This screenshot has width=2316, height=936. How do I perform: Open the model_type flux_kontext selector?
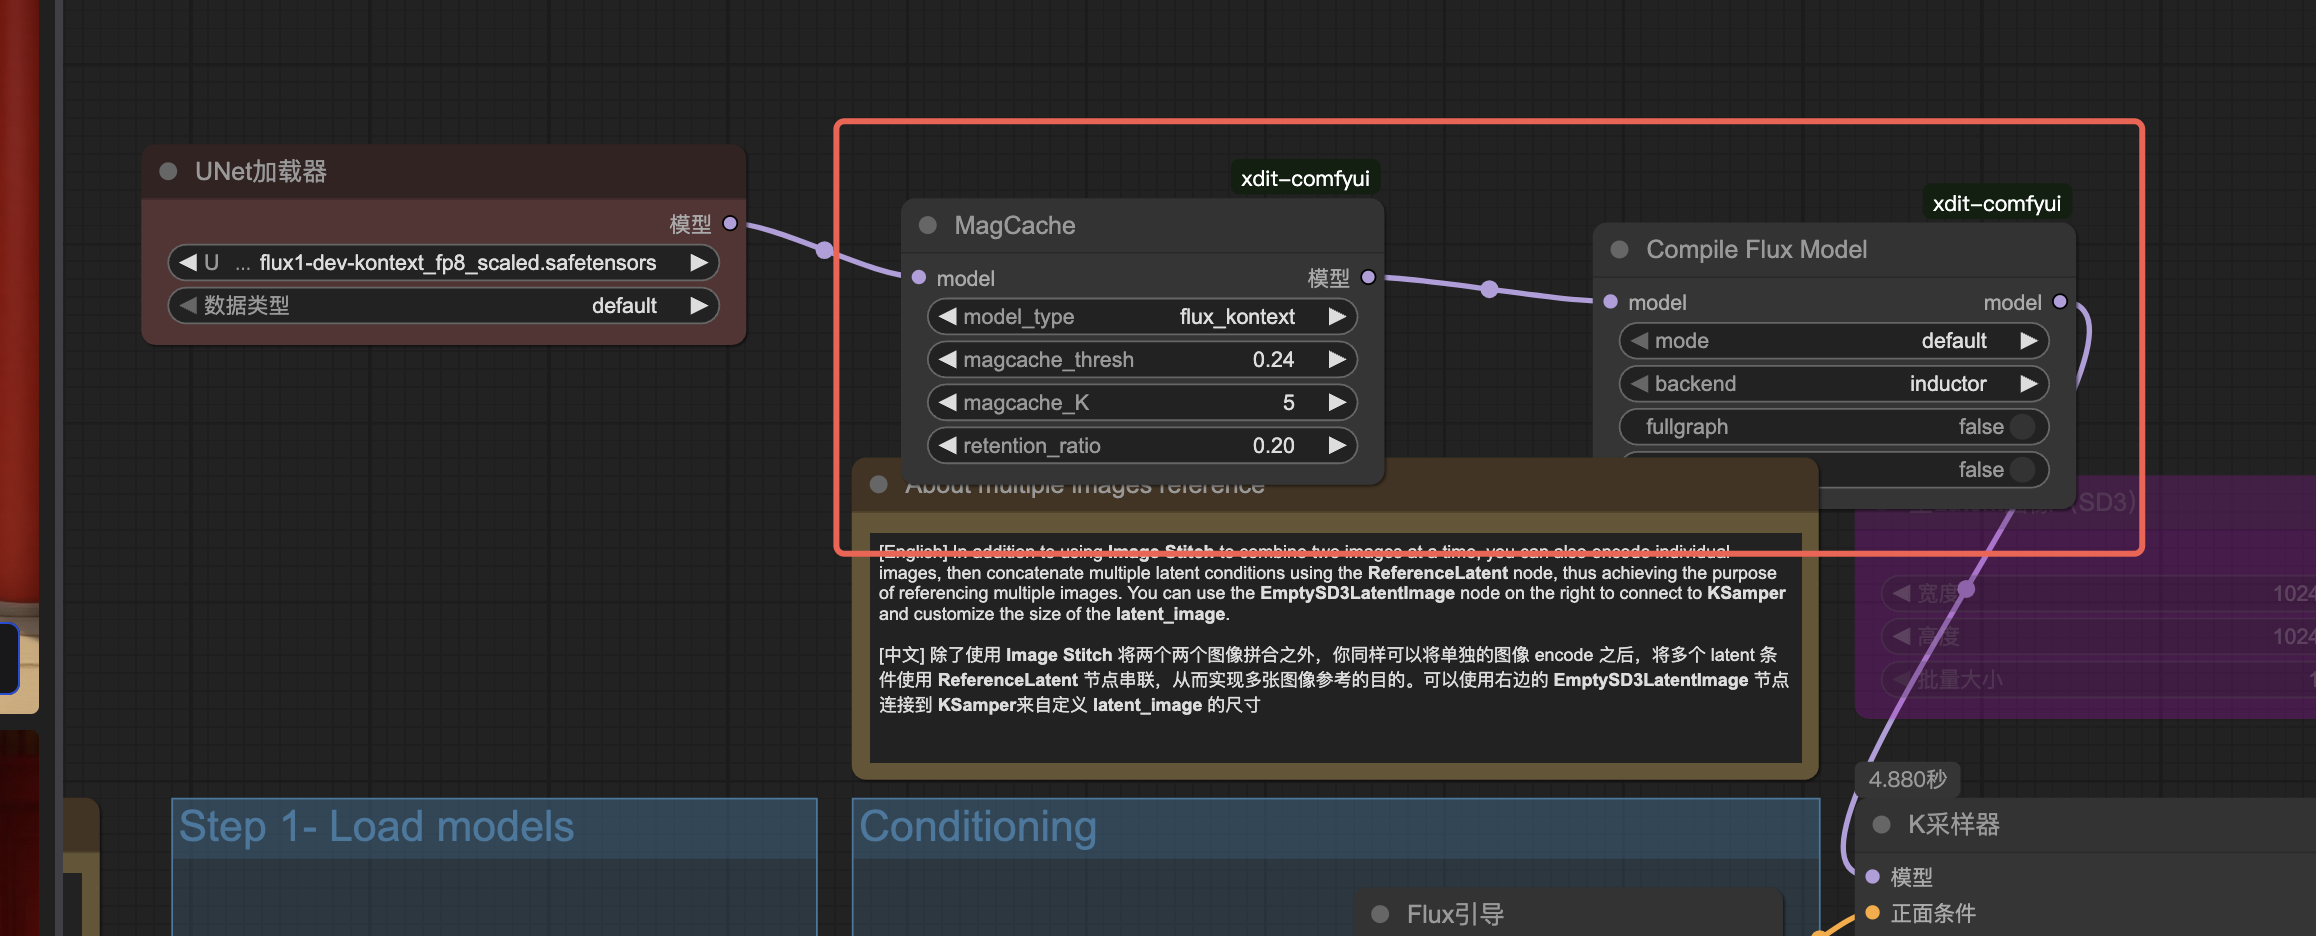(1141, 317)
